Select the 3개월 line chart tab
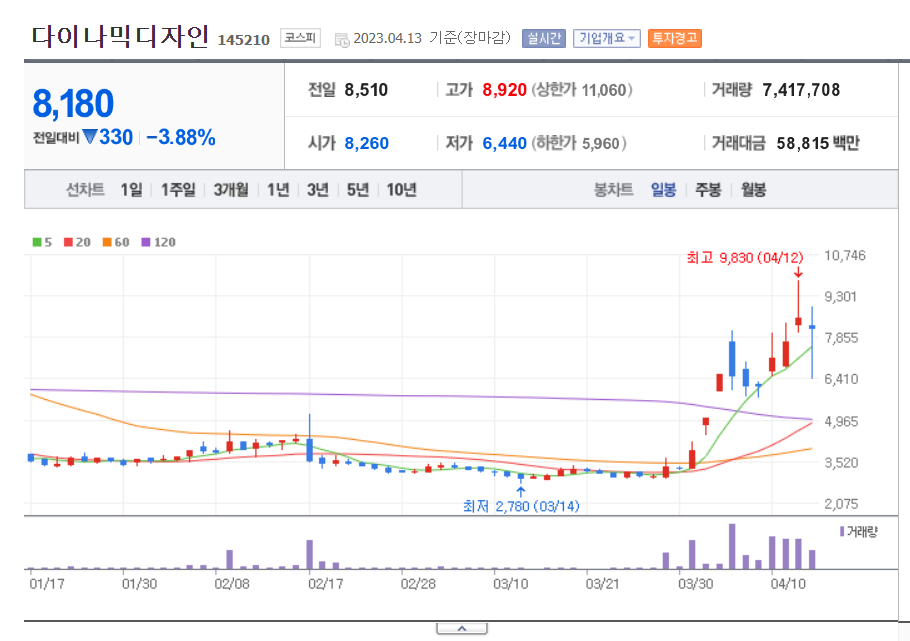Image resolution: width=910 pixels, height=641 pixels. point(231,190)
